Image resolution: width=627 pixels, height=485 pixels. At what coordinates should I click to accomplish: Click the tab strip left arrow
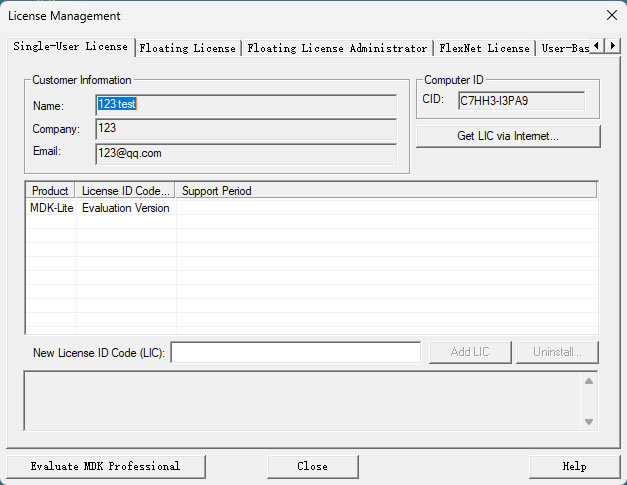[x=597, y=46]
